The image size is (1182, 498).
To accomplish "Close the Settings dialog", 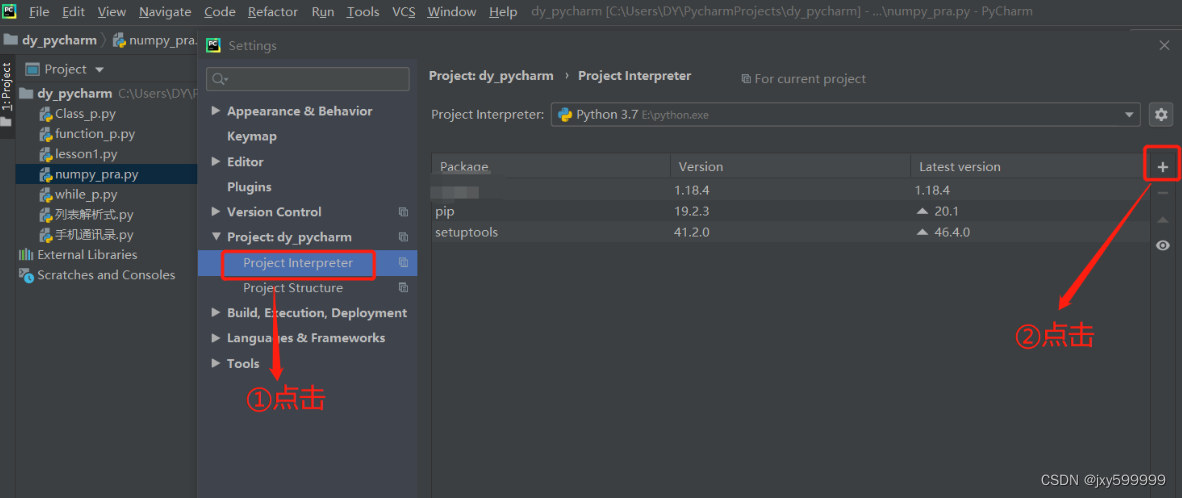I will tap(1164, 45).
